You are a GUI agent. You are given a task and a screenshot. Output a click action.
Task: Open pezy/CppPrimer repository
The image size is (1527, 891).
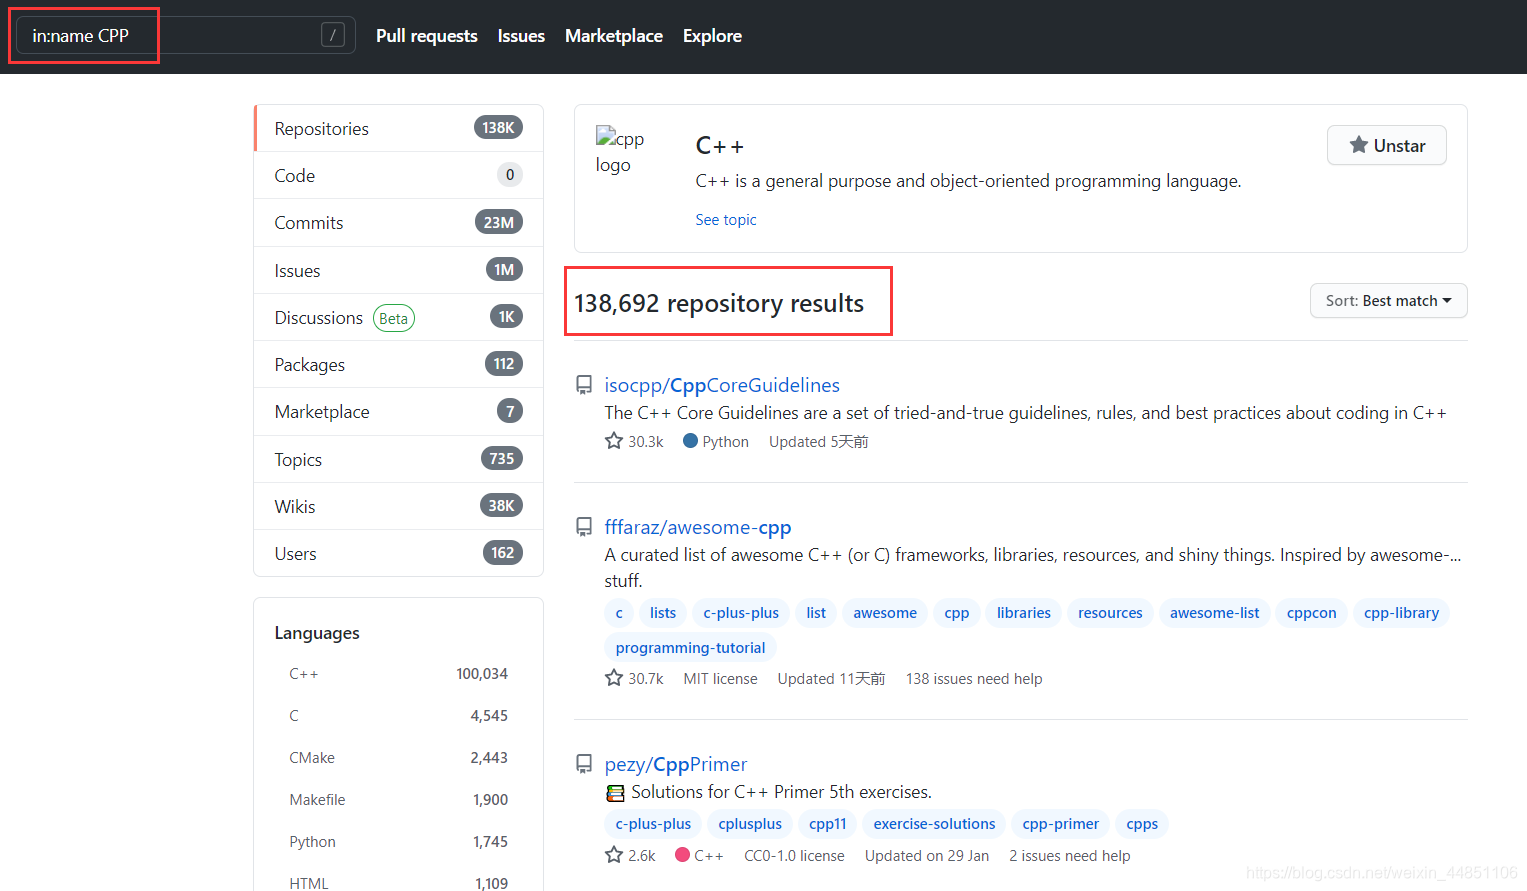coord(676,764)
